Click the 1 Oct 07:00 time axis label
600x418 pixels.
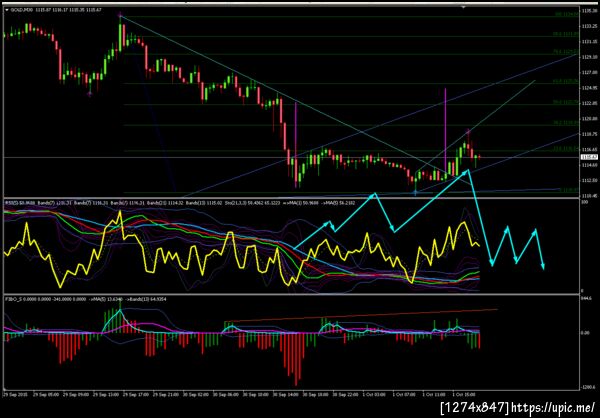point(404,394)
